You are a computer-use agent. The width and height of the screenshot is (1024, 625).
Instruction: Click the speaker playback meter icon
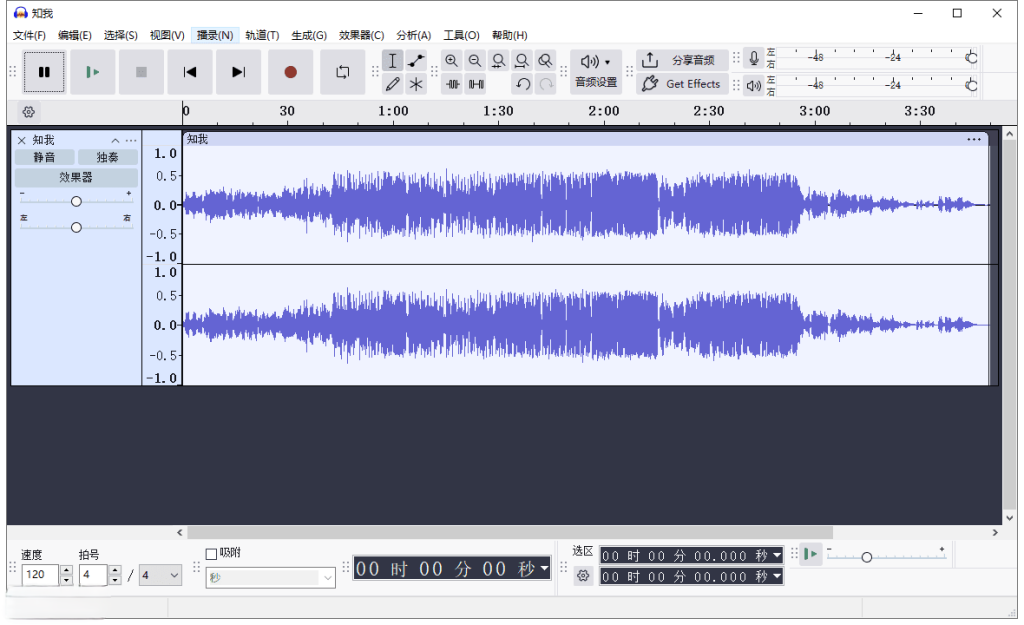pyautogui.click(x=754, y=86)
